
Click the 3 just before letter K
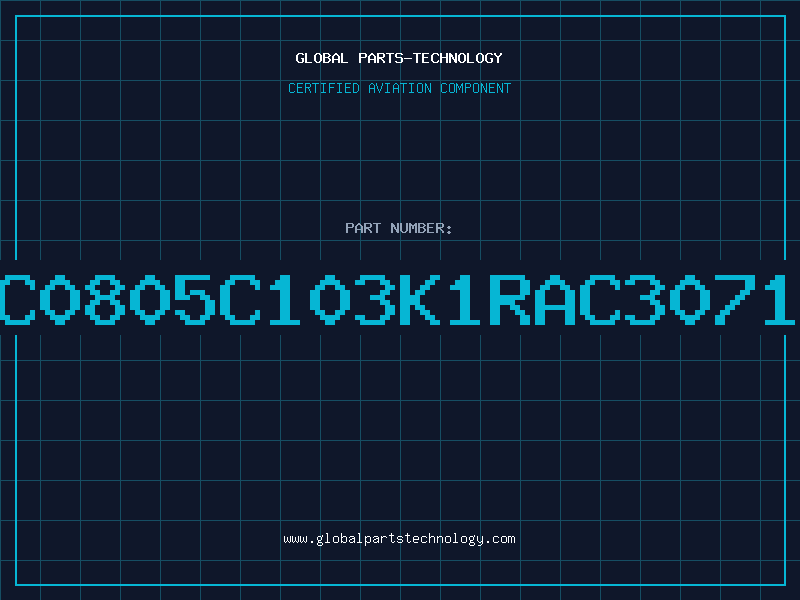coord(374,299)
